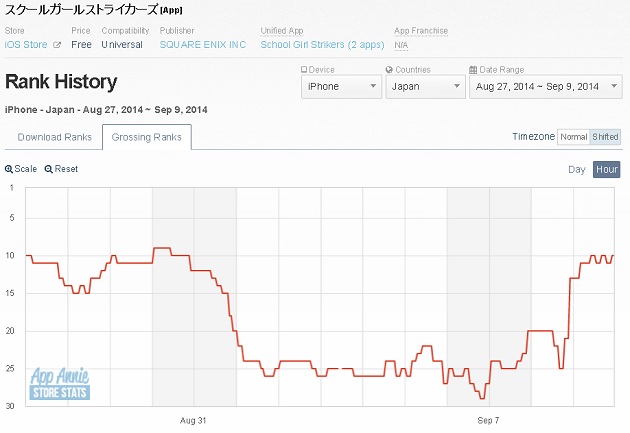The height and width of the screenshot is (433, 630).
Task: Click the Reset magnifier icon
Action: [49, 169]
